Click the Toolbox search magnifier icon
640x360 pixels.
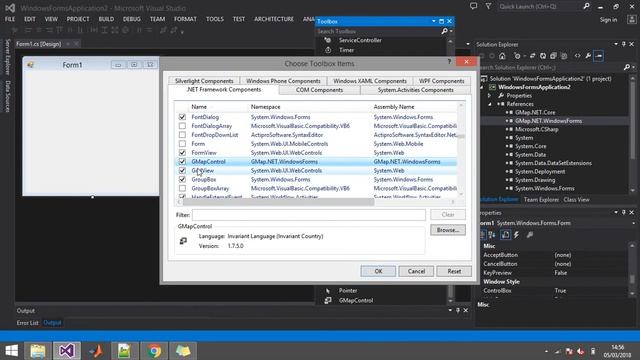click(444, 31)
